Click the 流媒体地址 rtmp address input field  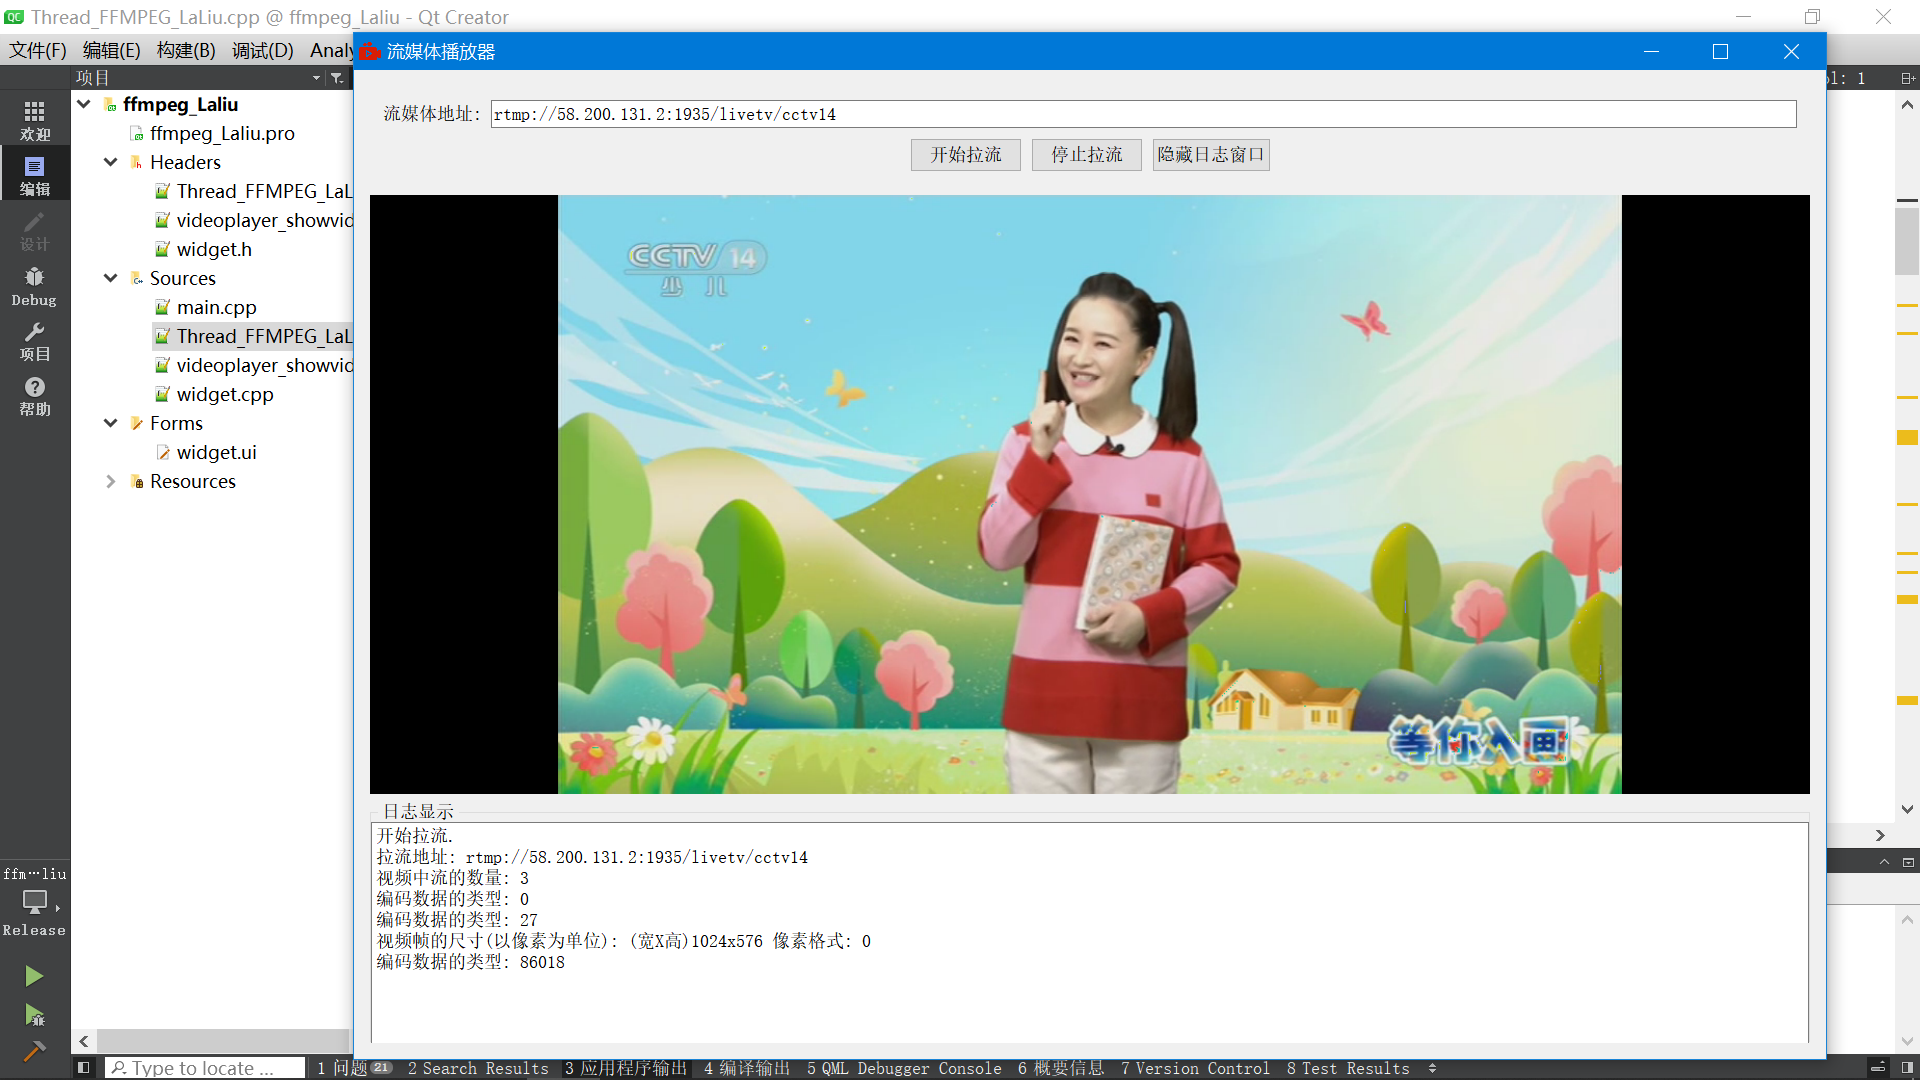click(x=1140, y=113)
